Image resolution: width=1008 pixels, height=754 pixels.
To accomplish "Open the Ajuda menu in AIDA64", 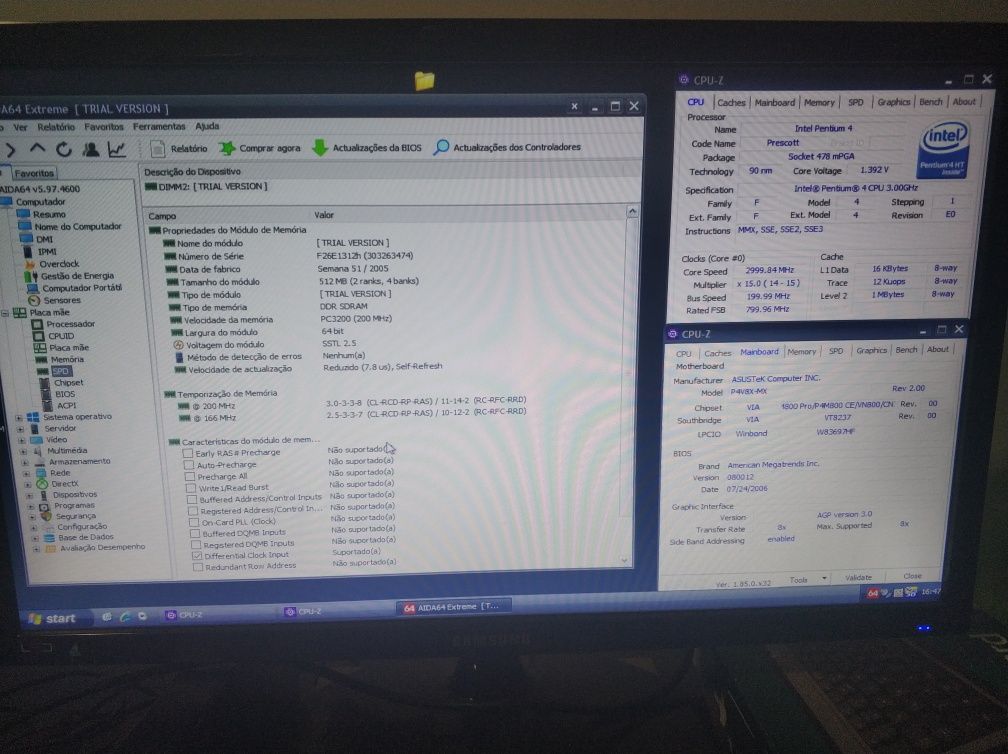I will pyautogui.click(x=207, y=126).
